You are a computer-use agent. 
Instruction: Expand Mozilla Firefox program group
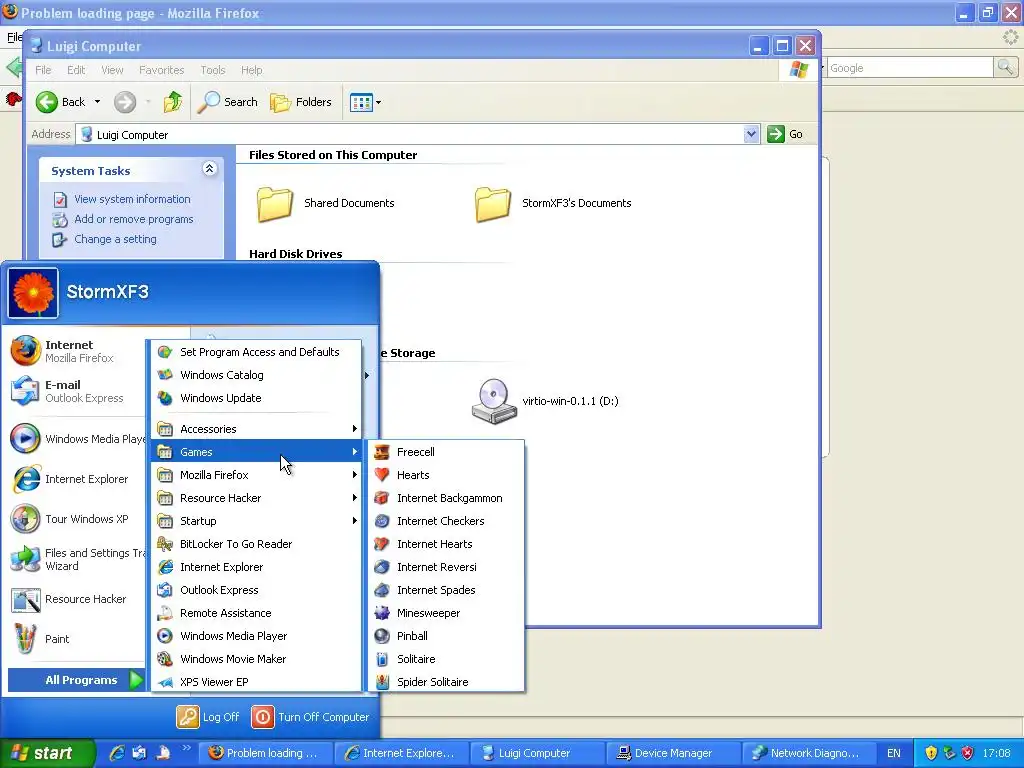click(257, 475)
